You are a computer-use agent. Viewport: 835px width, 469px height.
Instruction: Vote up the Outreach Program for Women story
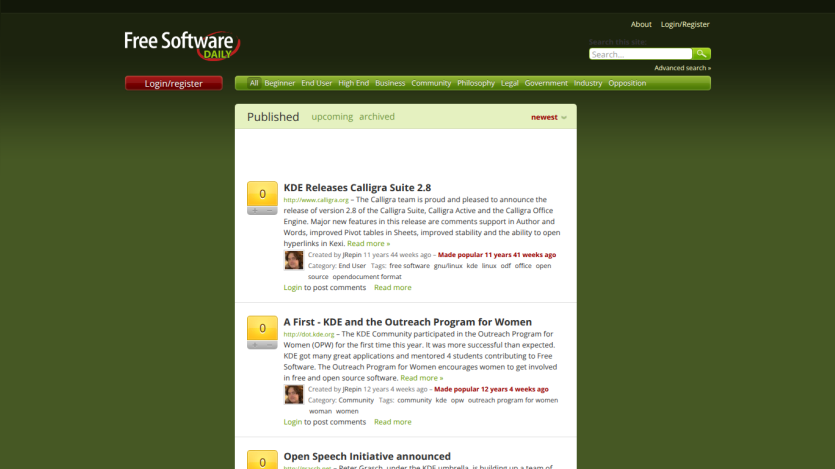pyautogui.click(x=255, y=345)
